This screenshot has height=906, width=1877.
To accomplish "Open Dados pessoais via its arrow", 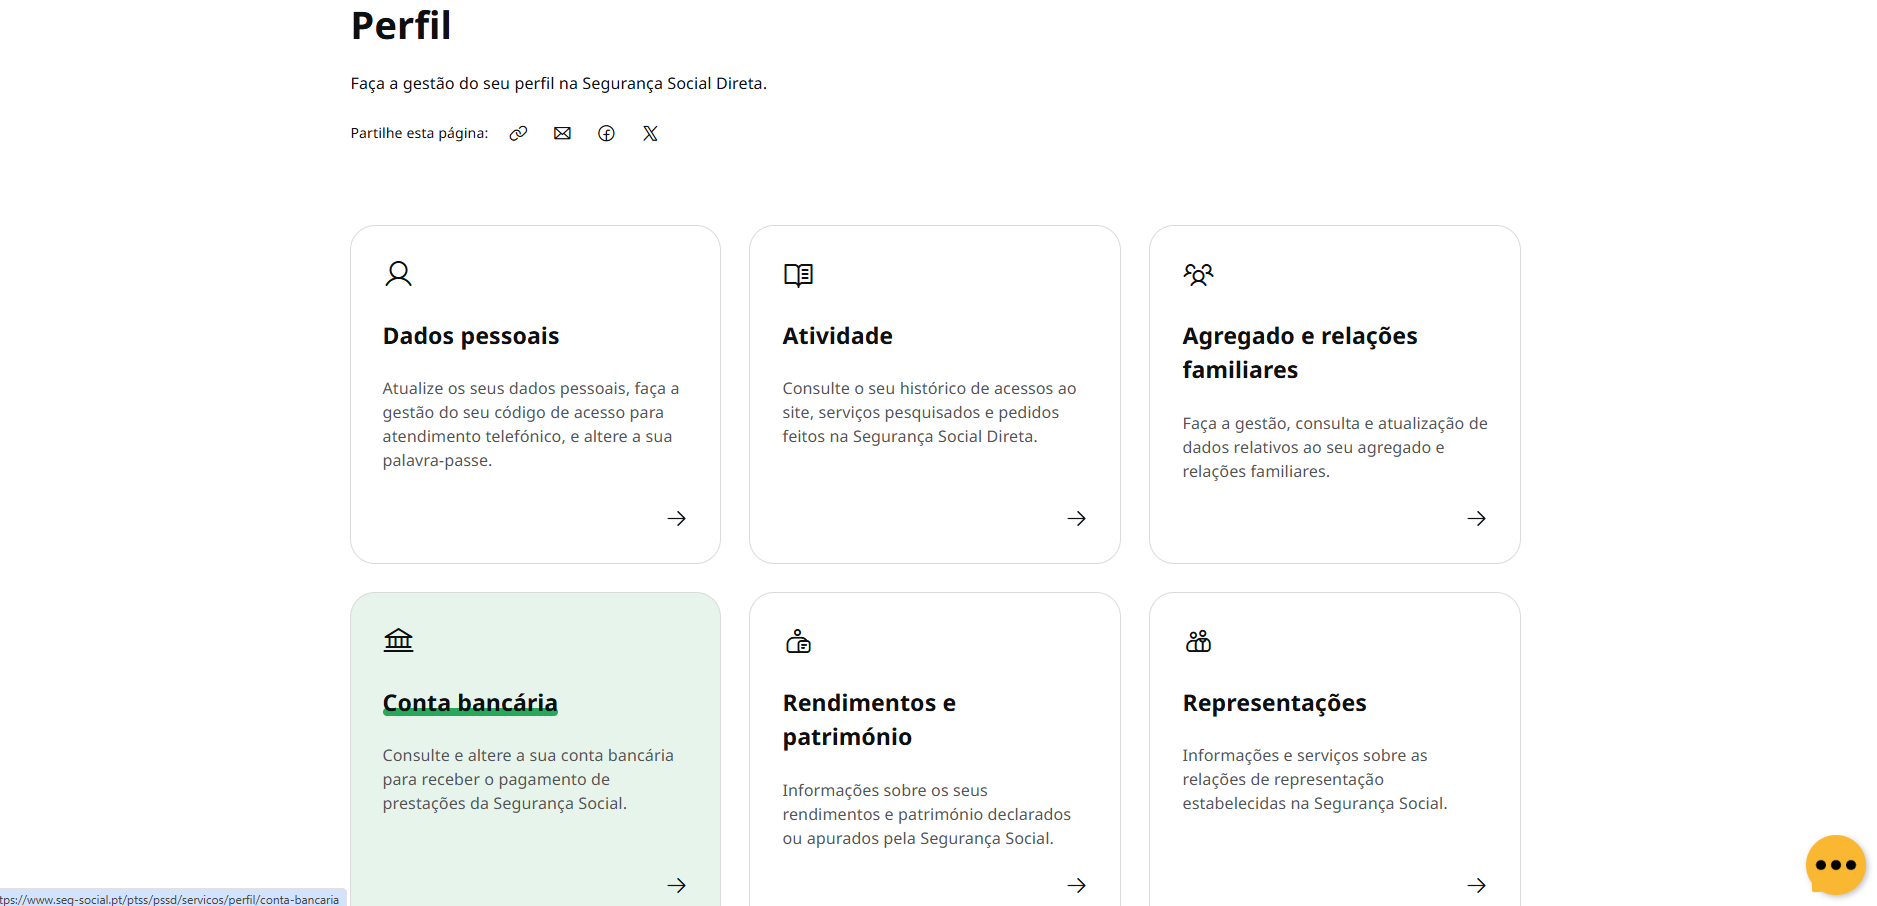I will pyautogui.click(x=676, y=518).
